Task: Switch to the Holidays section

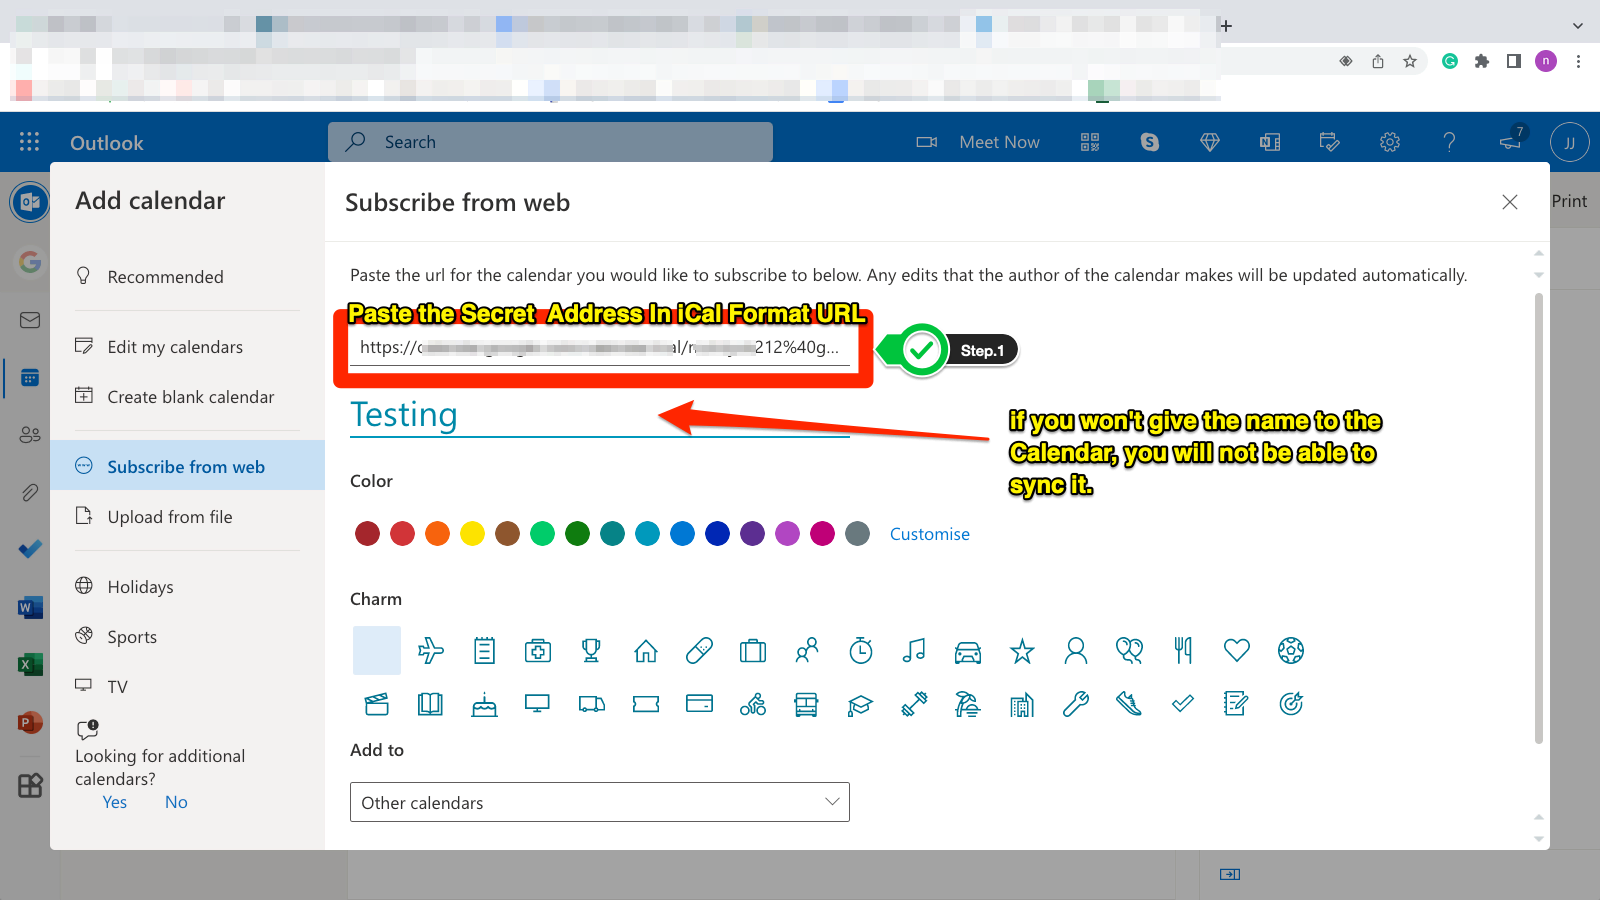Action: pyautogui.click(x=140, y=586)
